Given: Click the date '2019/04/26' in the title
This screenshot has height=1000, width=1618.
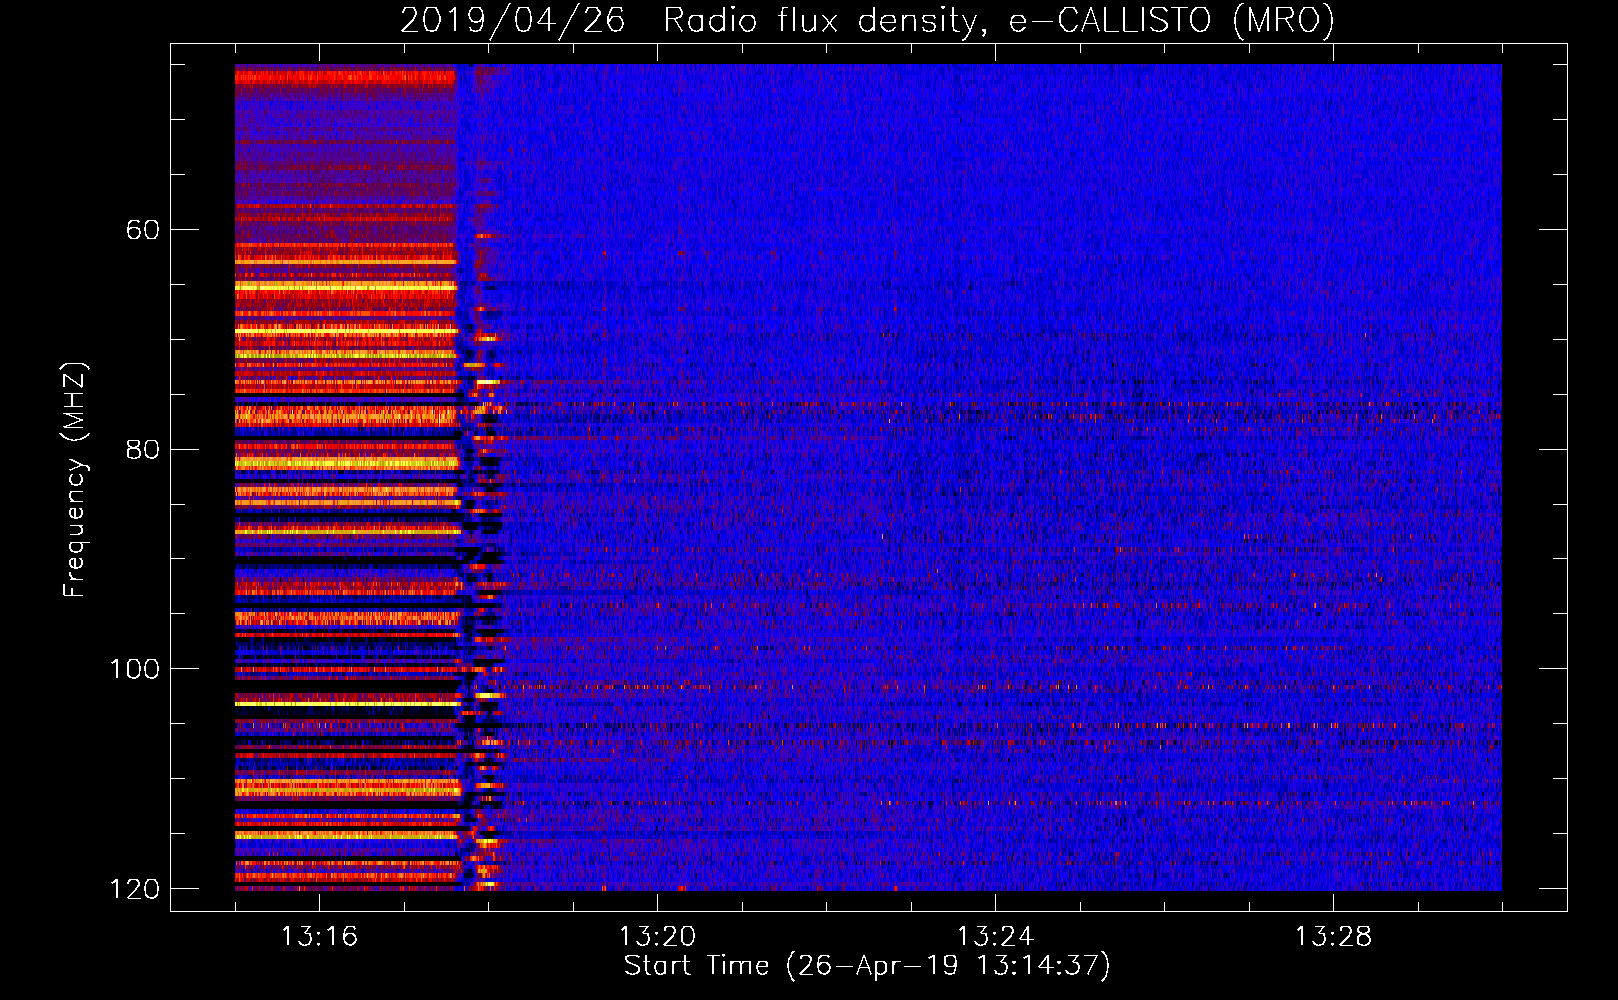Looking at the screenshot, I should point(513,20).
